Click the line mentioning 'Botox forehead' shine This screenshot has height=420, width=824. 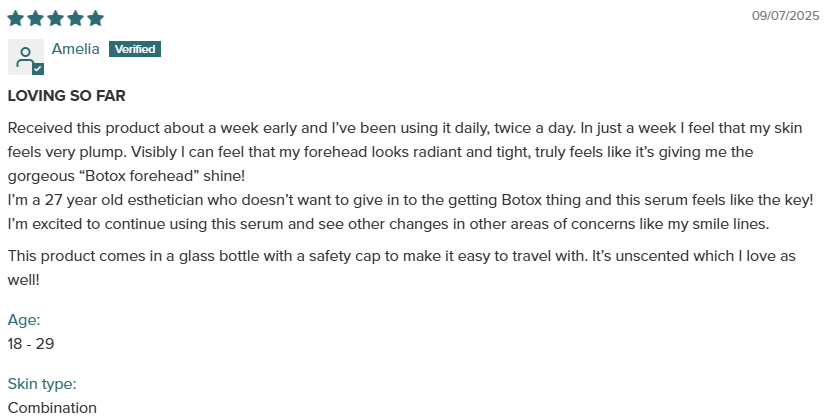click(126, 176)
